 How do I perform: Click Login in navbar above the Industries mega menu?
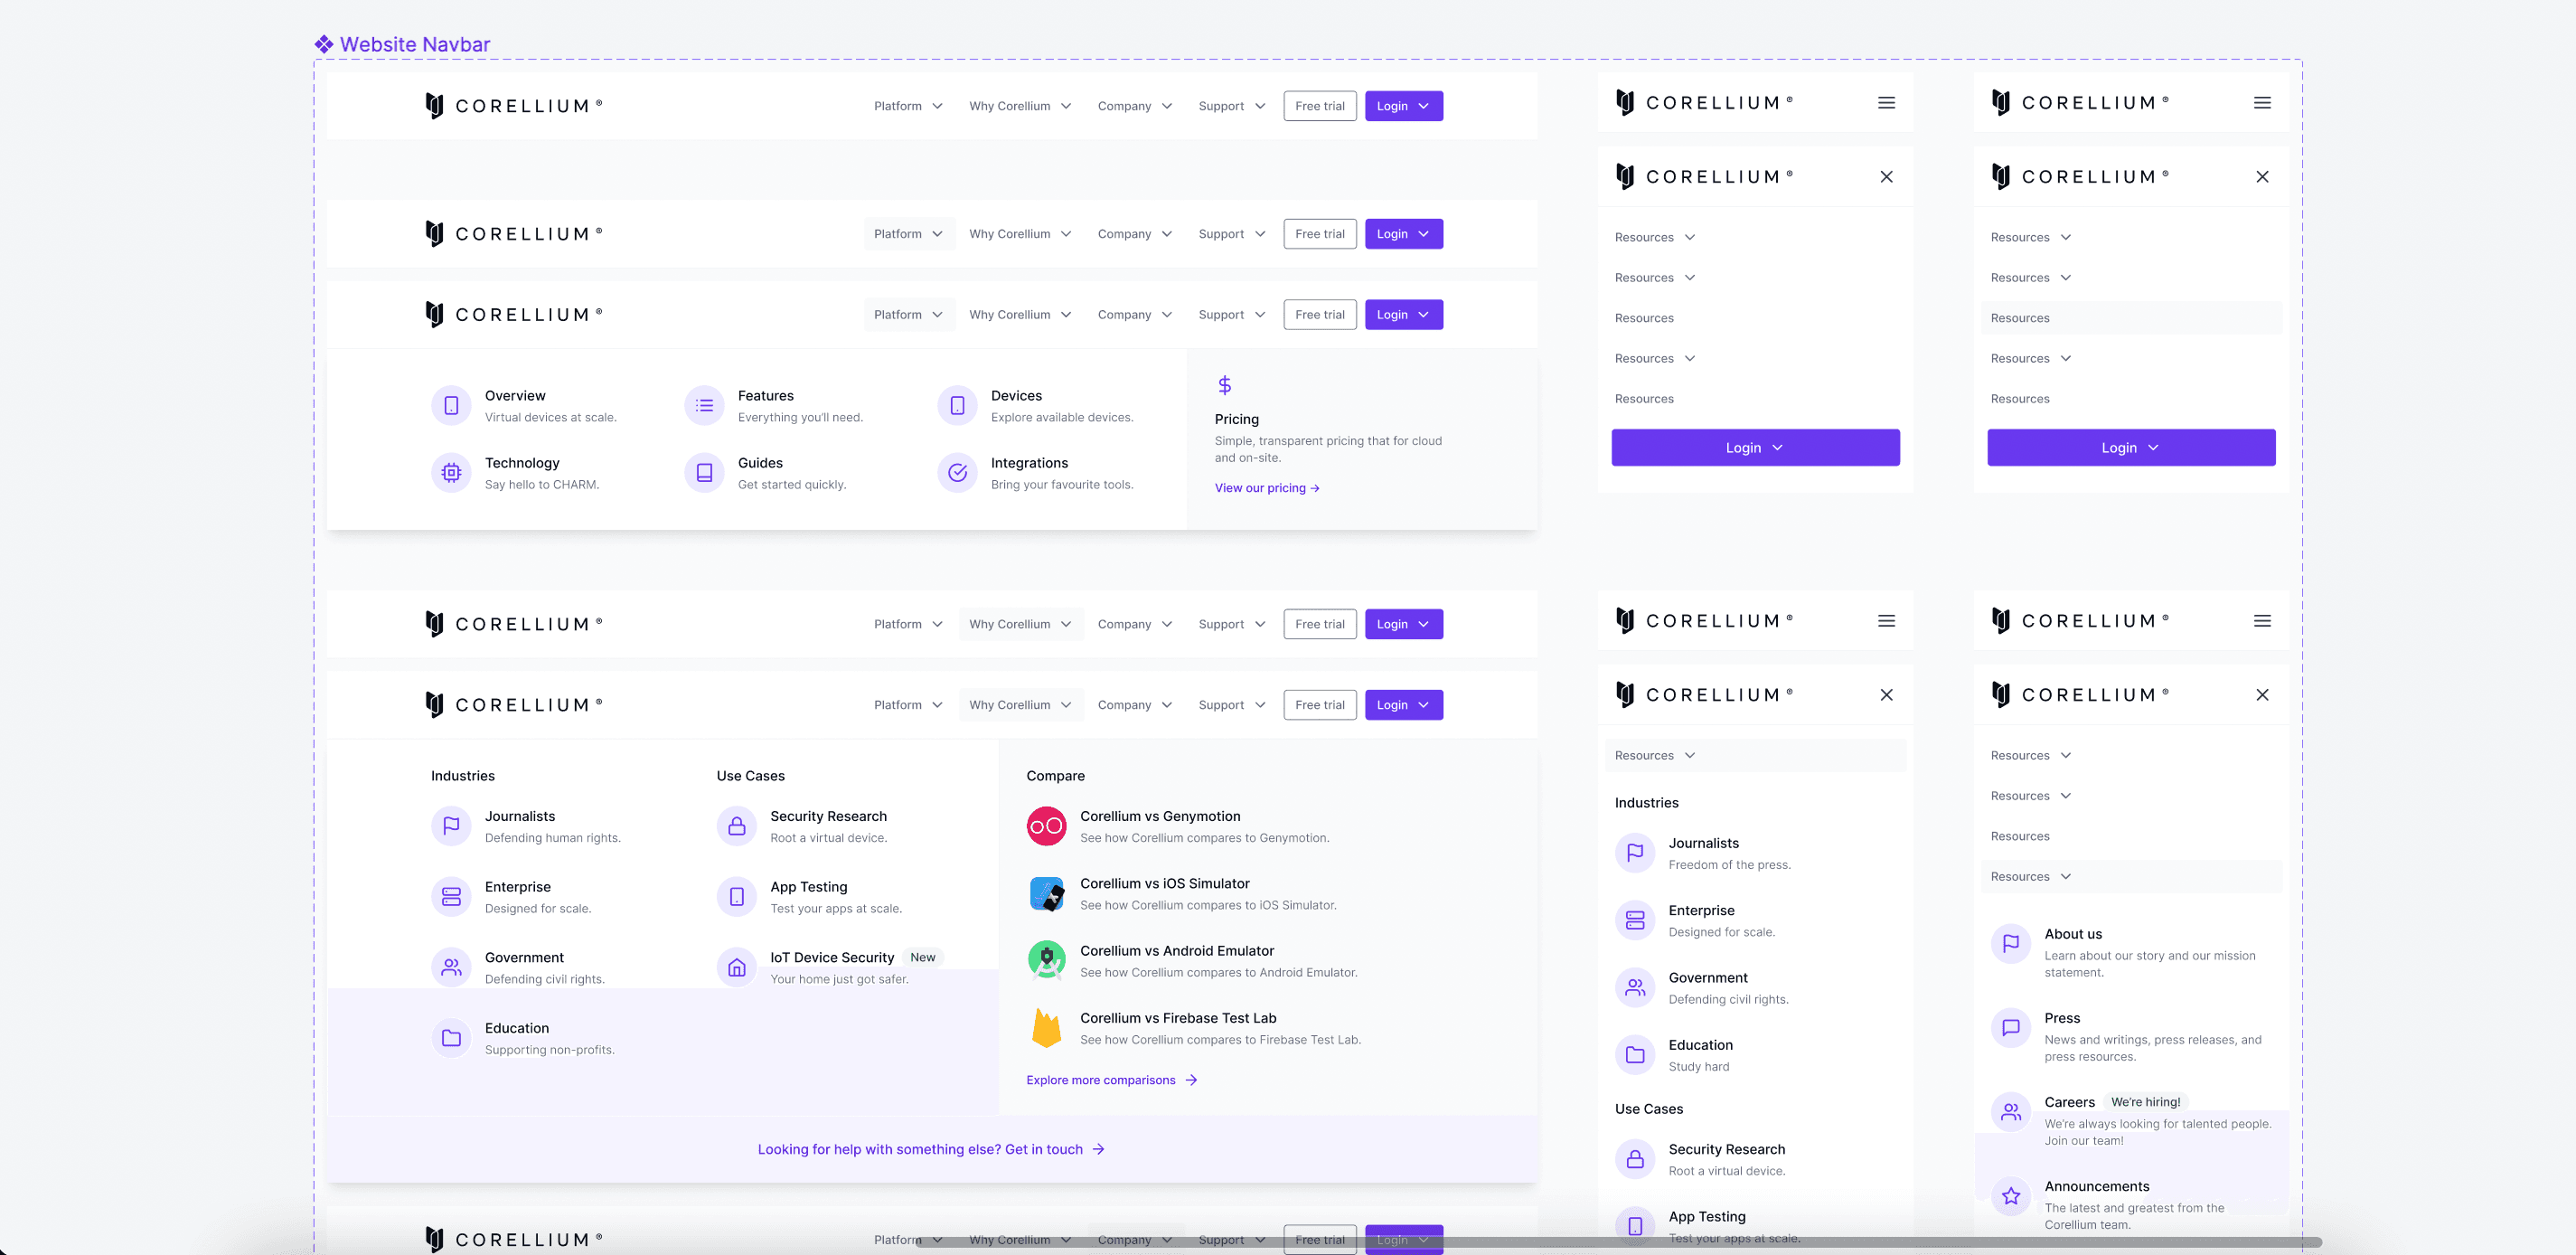click(x=1403, y=704)
